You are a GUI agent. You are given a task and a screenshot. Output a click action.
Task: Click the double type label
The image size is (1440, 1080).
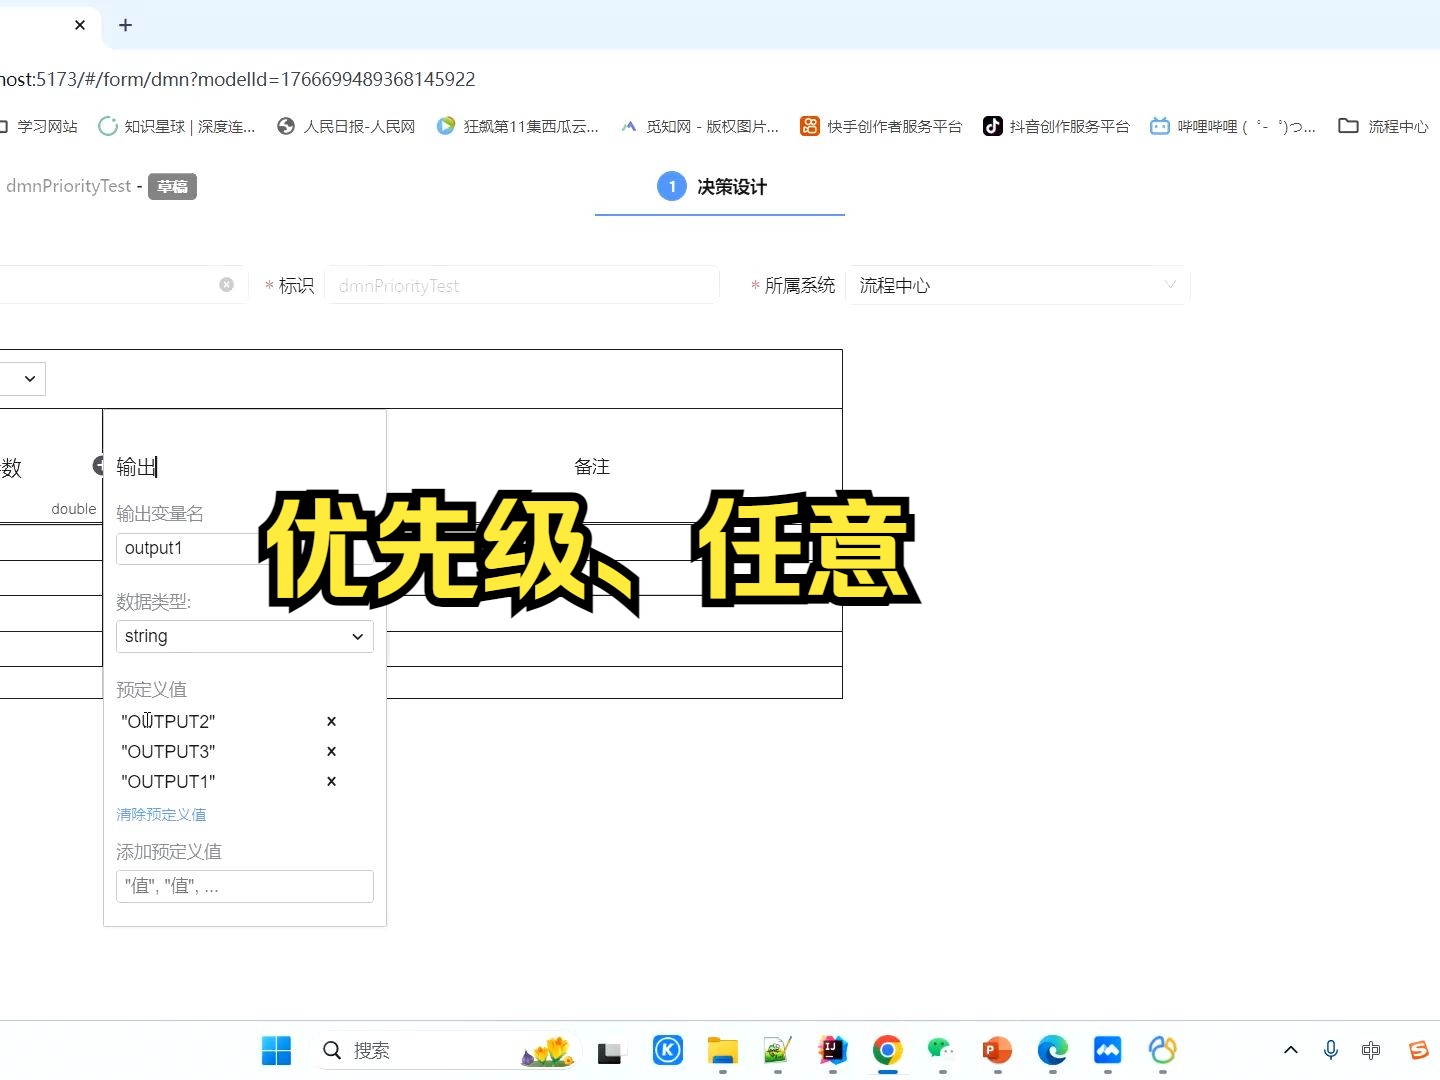(74, 509)
